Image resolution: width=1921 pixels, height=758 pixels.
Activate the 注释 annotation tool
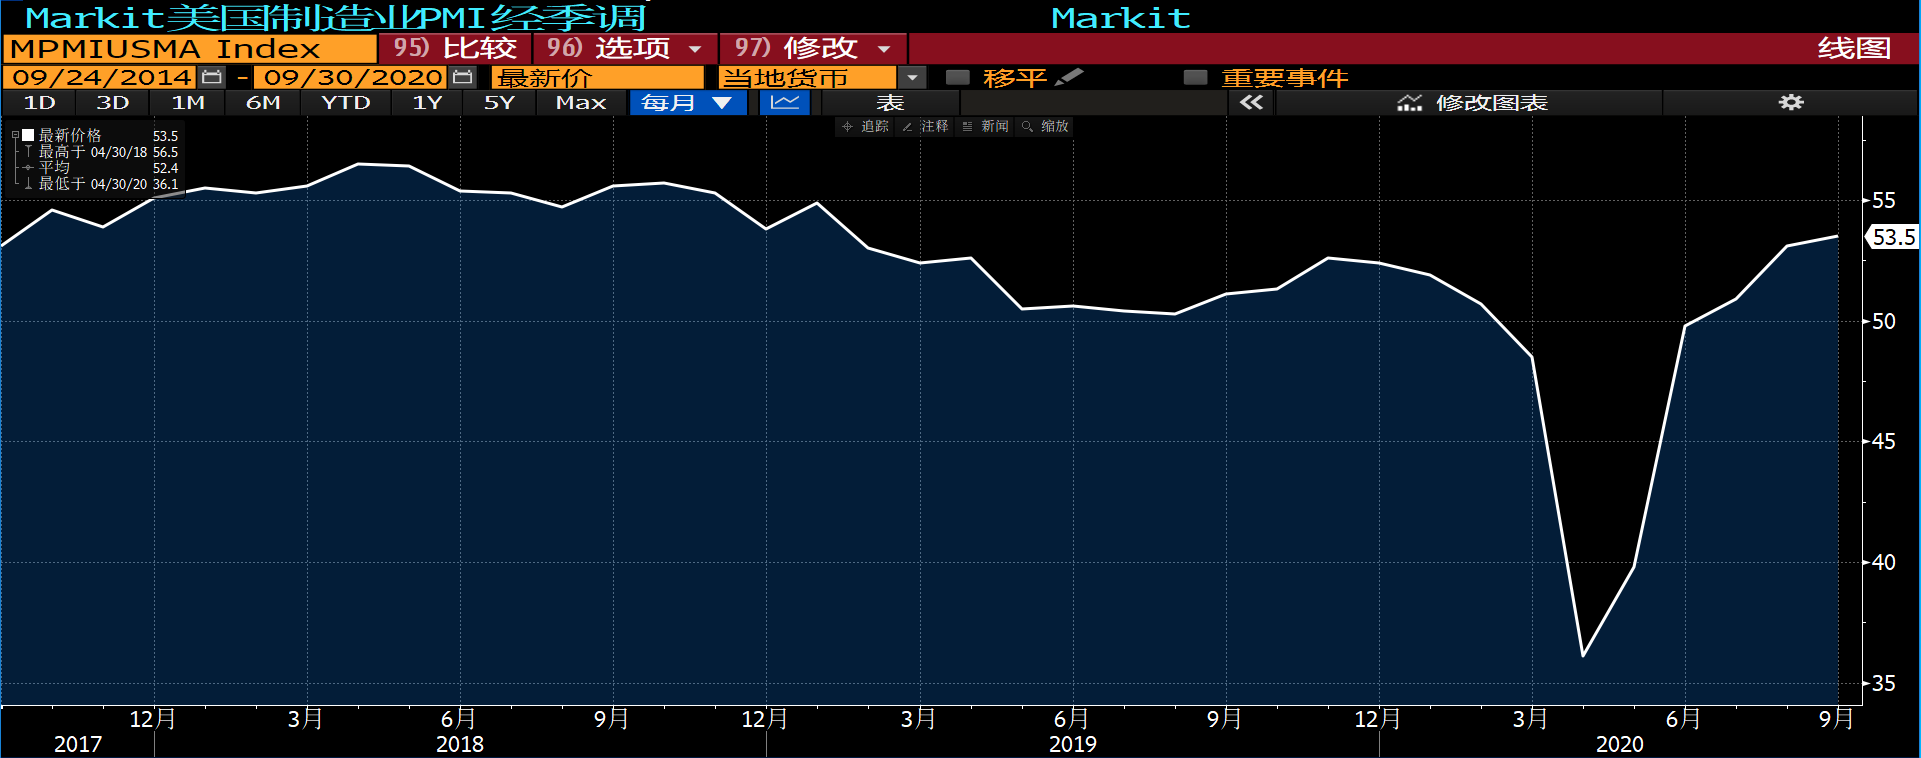[925, 126]
